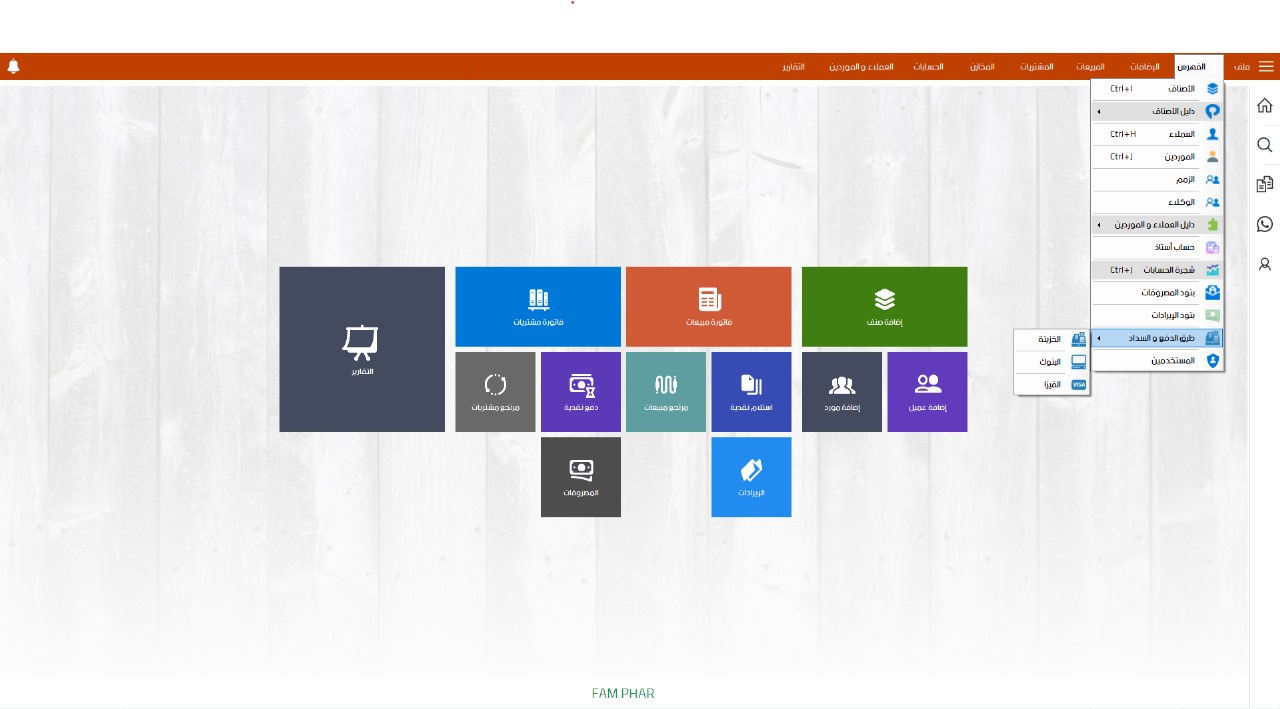Click the user profile sidebar icon
The height and width of the screenshot is (709, 1280).
pyautogui.click(x=1264, y=264)
